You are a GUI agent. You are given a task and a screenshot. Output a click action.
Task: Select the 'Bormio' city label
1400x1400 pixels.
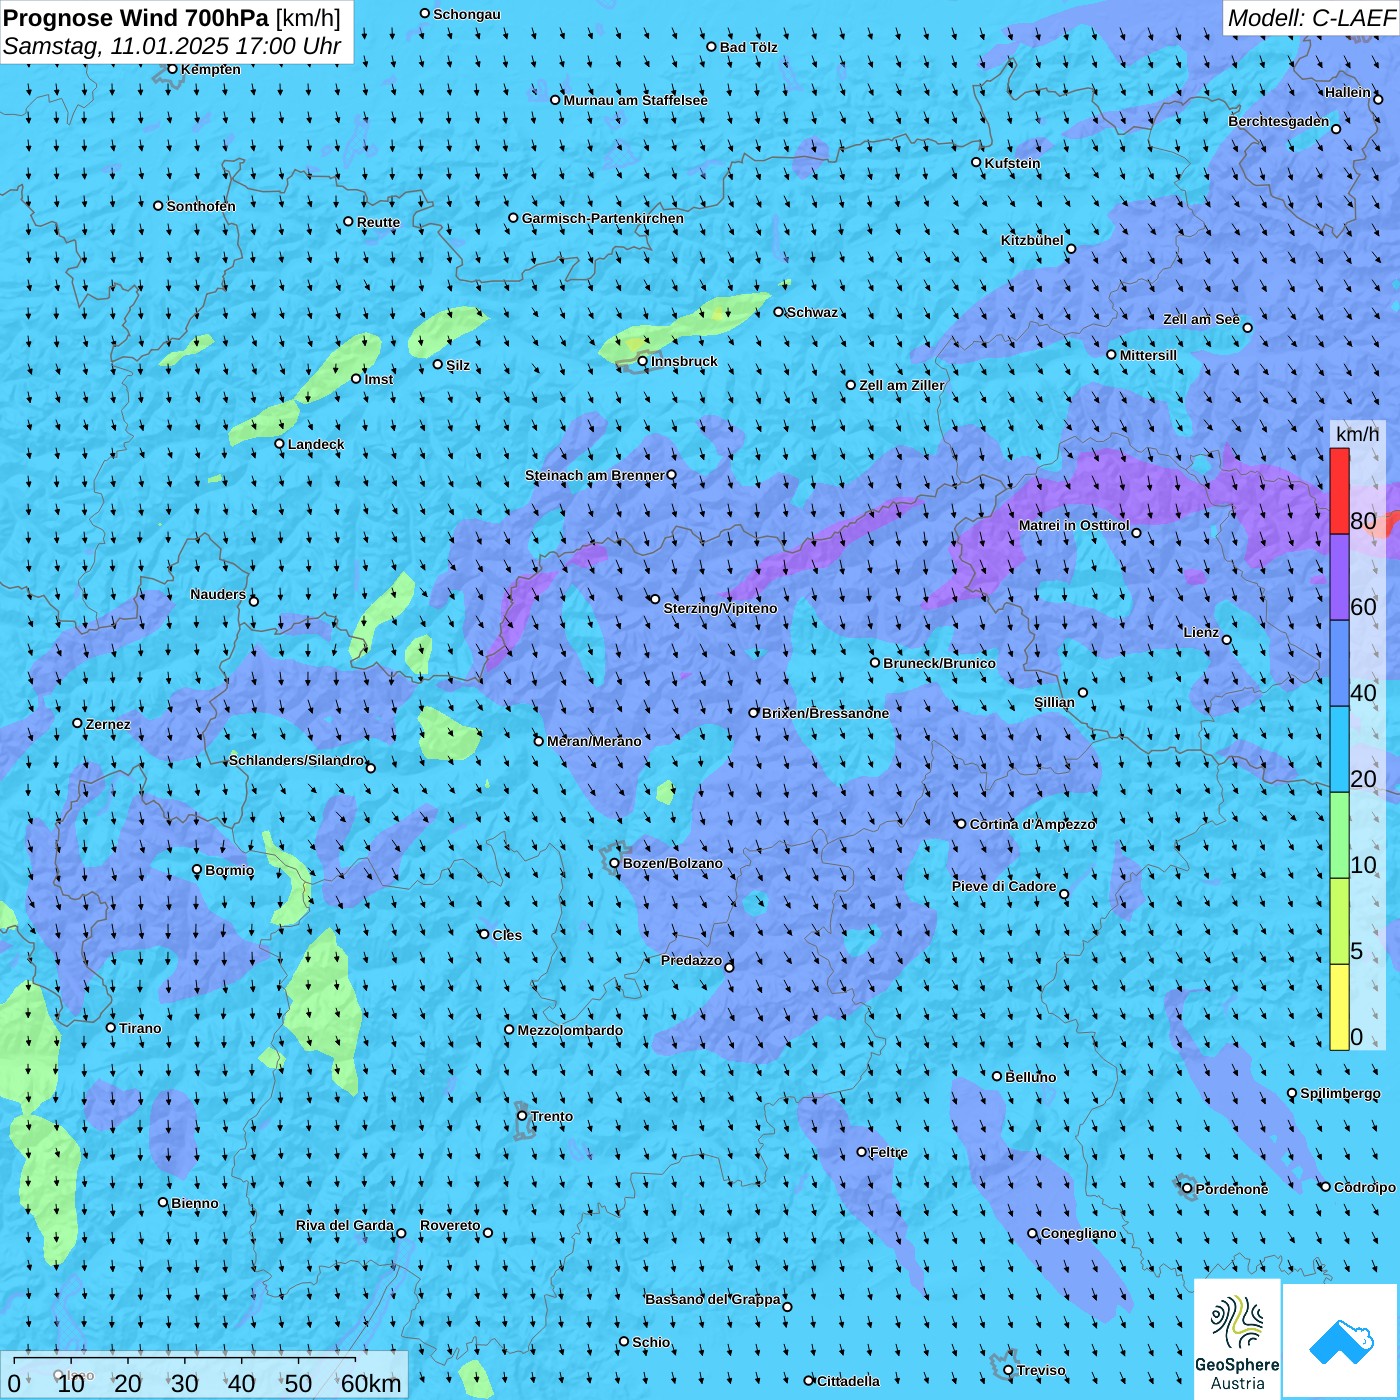point(230,870)
